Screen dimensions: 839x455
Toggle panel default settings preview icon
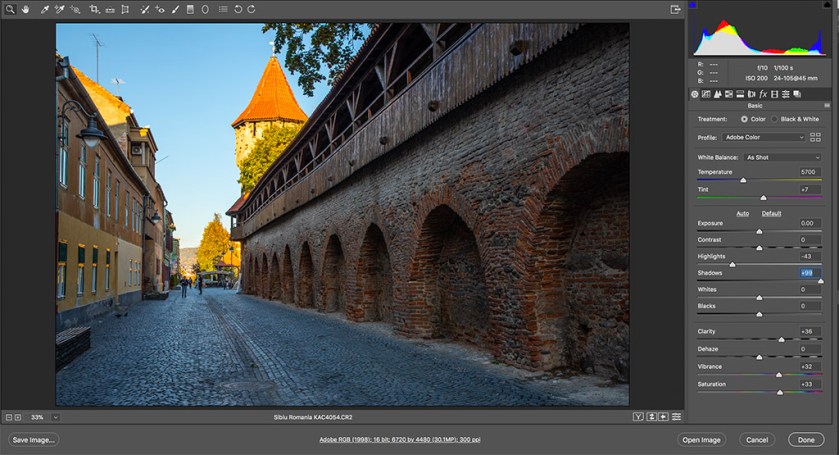pyautogui.click(x=677, y=417)
